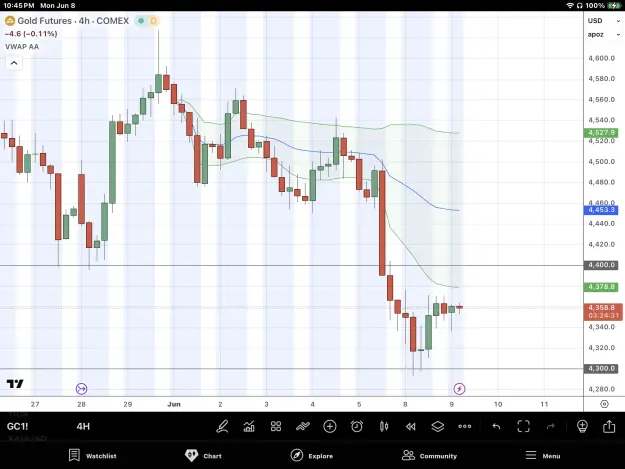The height and width of the screenshot is (469, 625).
Task: Select the 4,527.9 upper band price label
Action: (601, 132)
